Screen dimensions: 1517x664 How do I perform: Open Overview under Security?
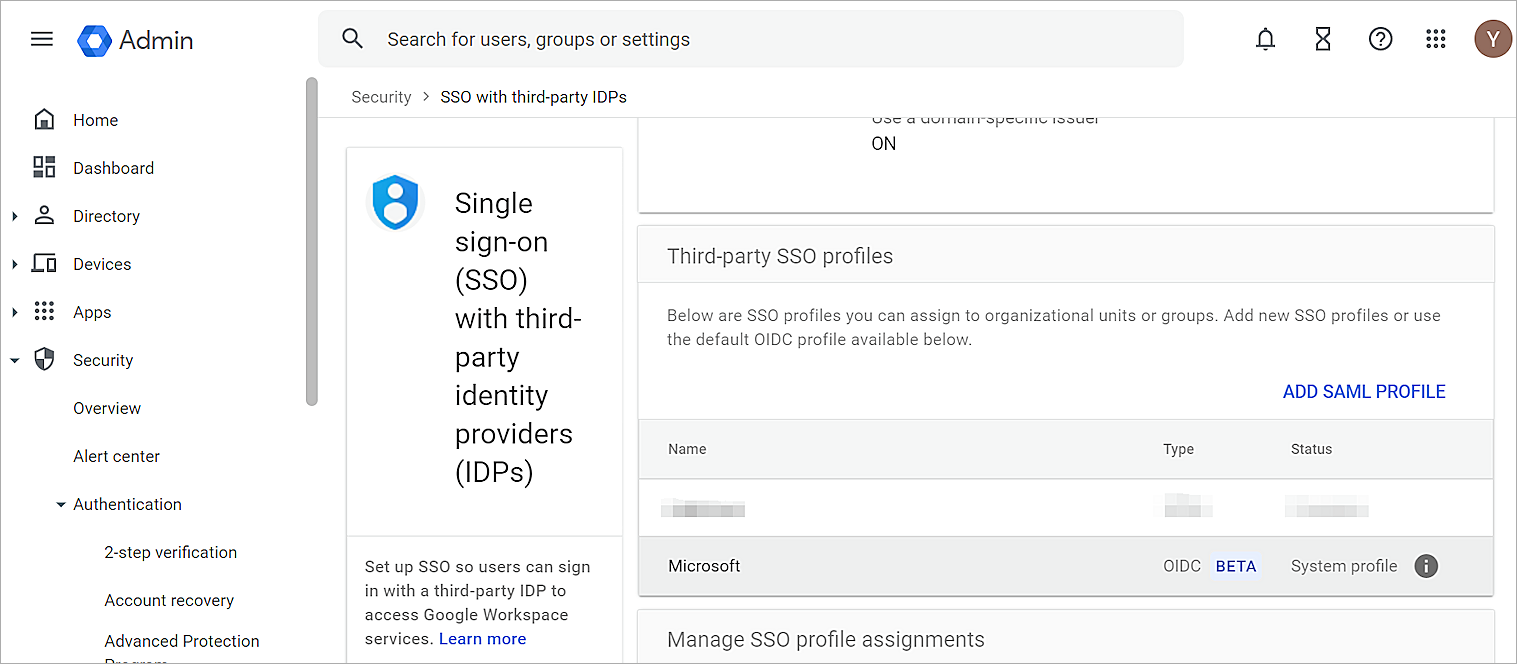tap(106, 408)
